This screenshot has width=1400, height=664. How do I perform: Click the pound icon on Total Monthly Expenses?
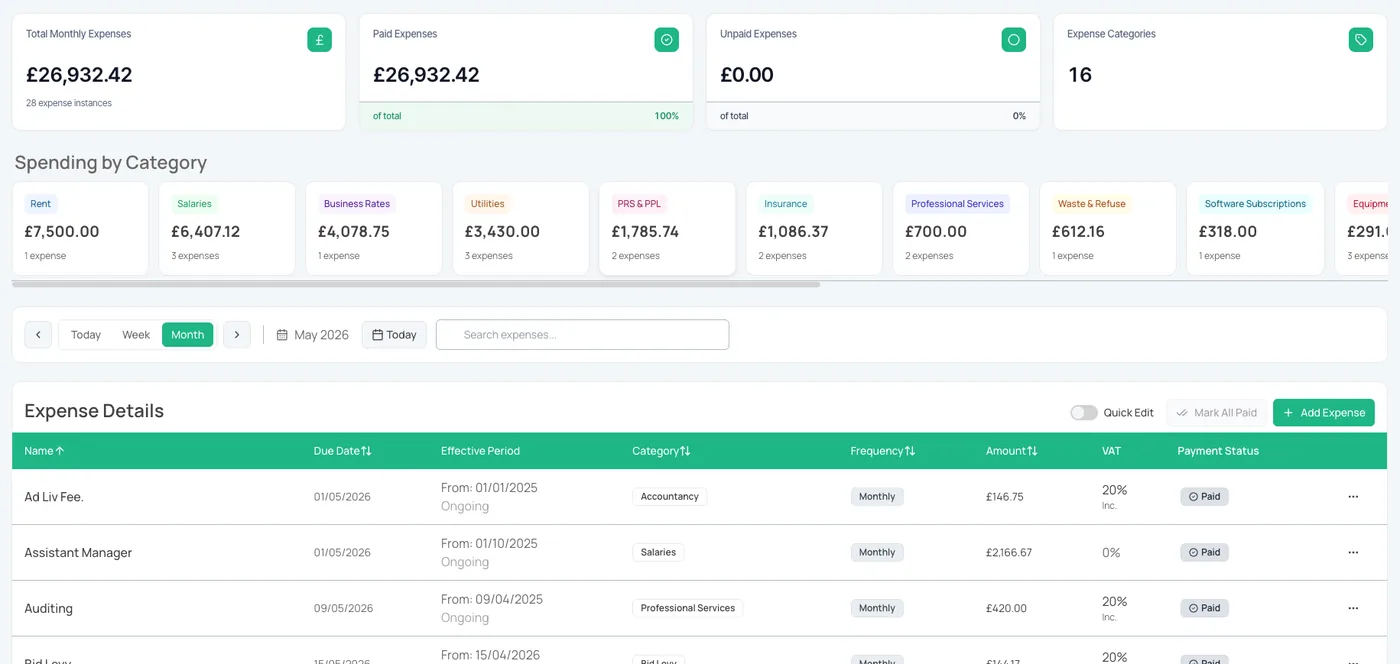click(319, 40)
